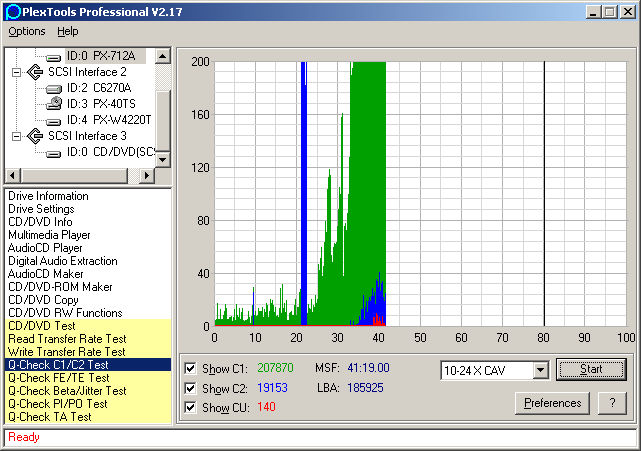641x451 pixels.
Task: Click the device tree scroll right arrow
Action: pyautogui.click(x=147, y=176)
